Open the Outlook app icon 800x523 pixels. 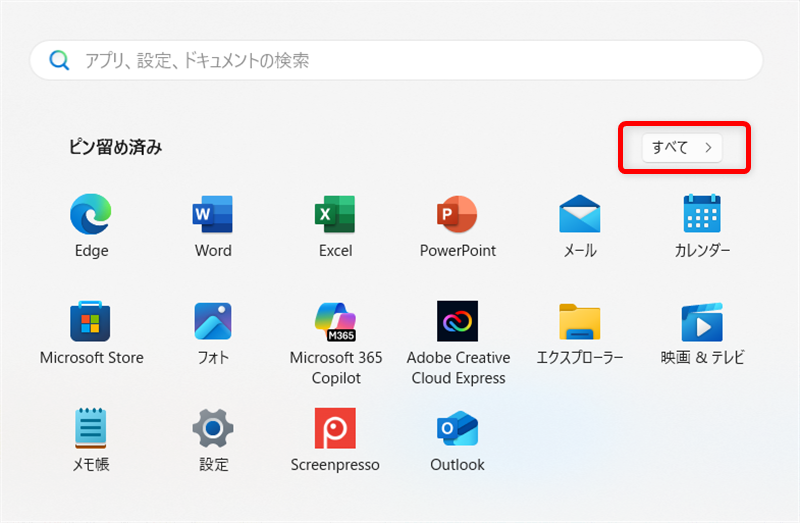pos(457,429)
